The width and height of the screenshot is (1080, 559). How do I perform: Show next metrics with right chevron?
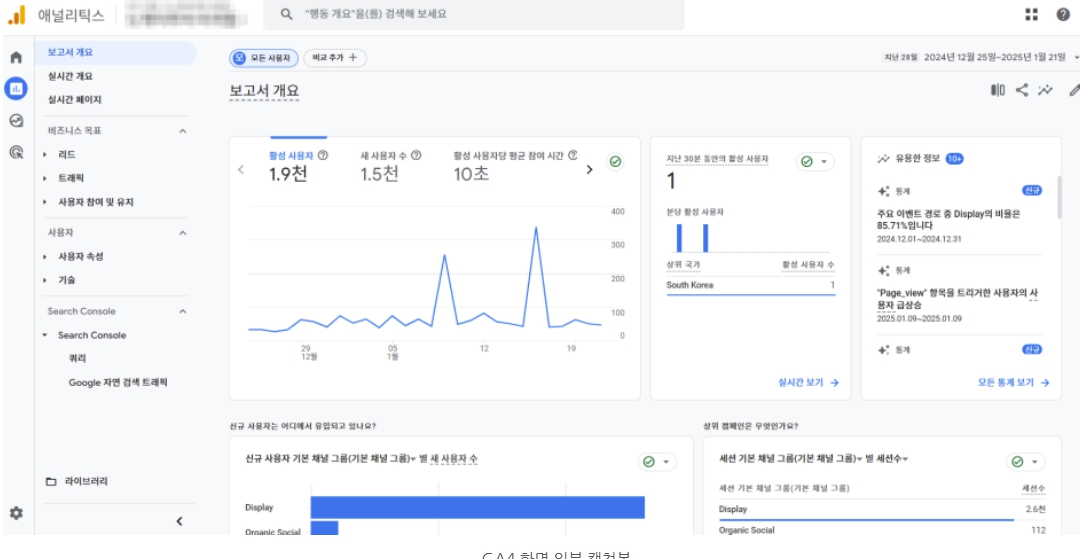pyautogui.click(x=589, y=169)
